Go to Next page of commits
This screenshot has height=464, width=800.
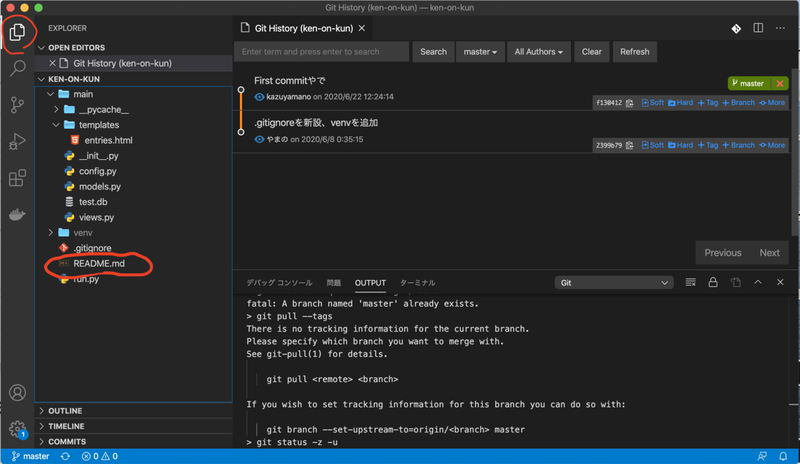(769, 253)
